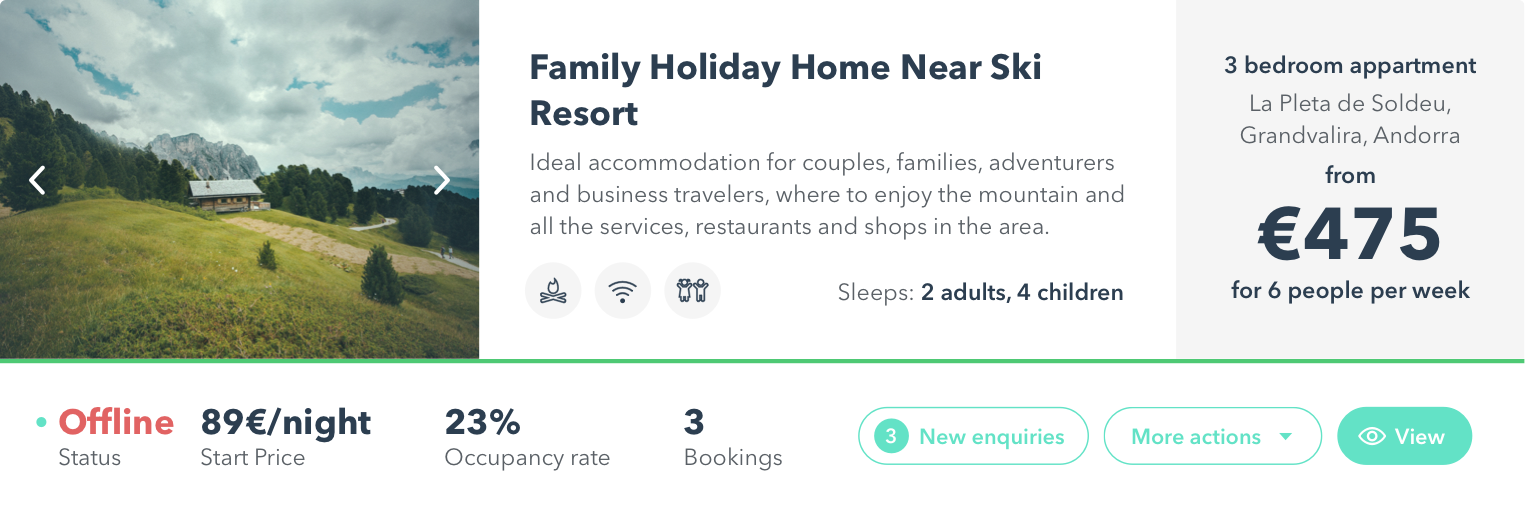1525x512 pixels.
Task: Select the 89€/night Start Price
Action: [286, 423]
